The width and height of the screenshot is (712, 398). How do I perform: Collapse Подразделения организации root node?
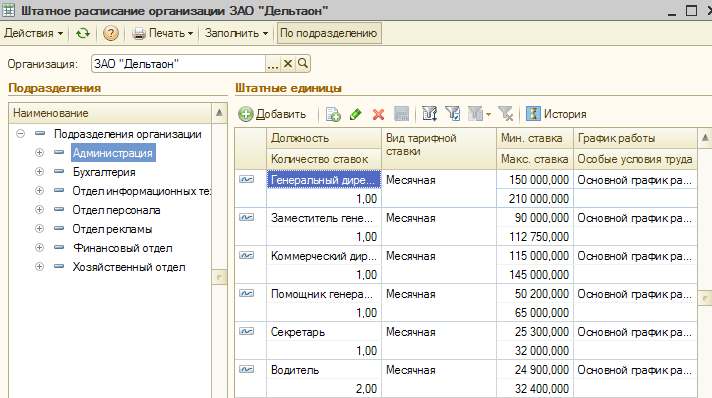(20, 134)
